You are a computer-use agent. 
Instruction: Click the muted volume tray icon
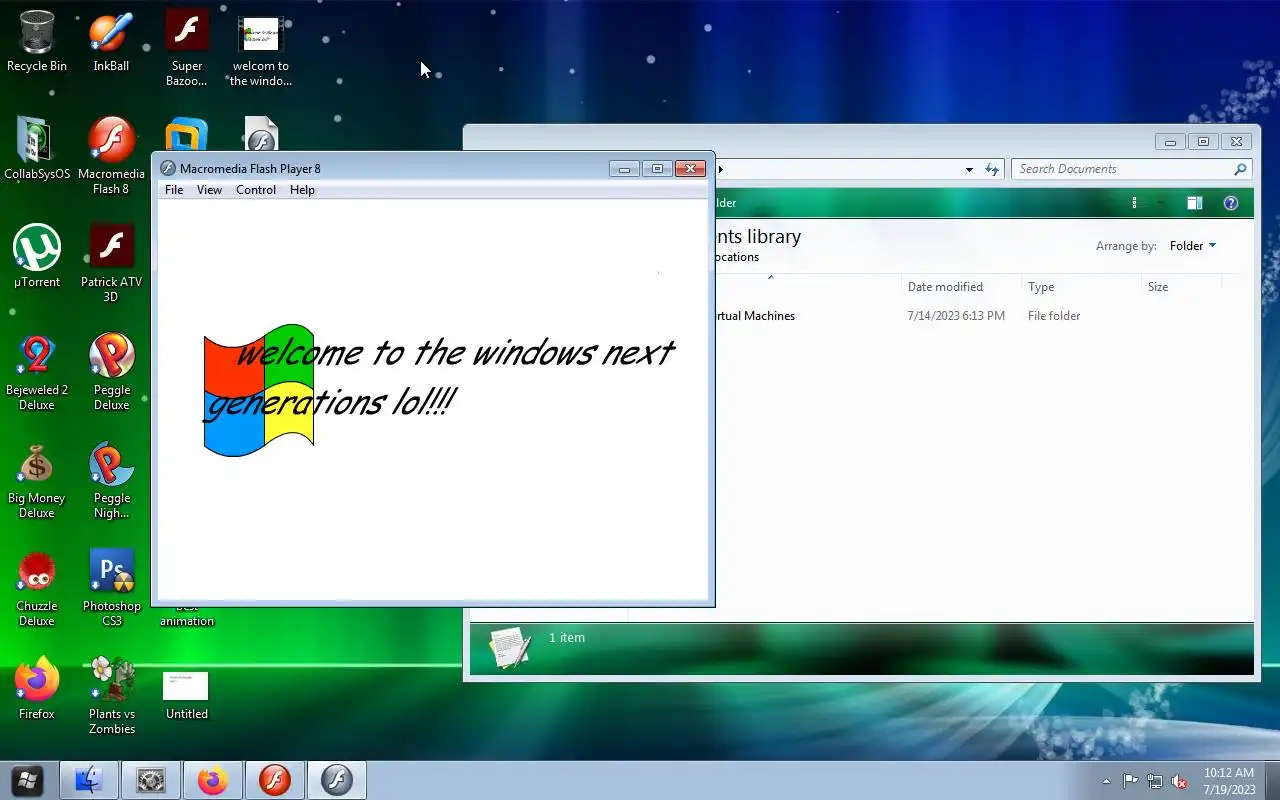pyautogui.click(x=1180, y=781)
